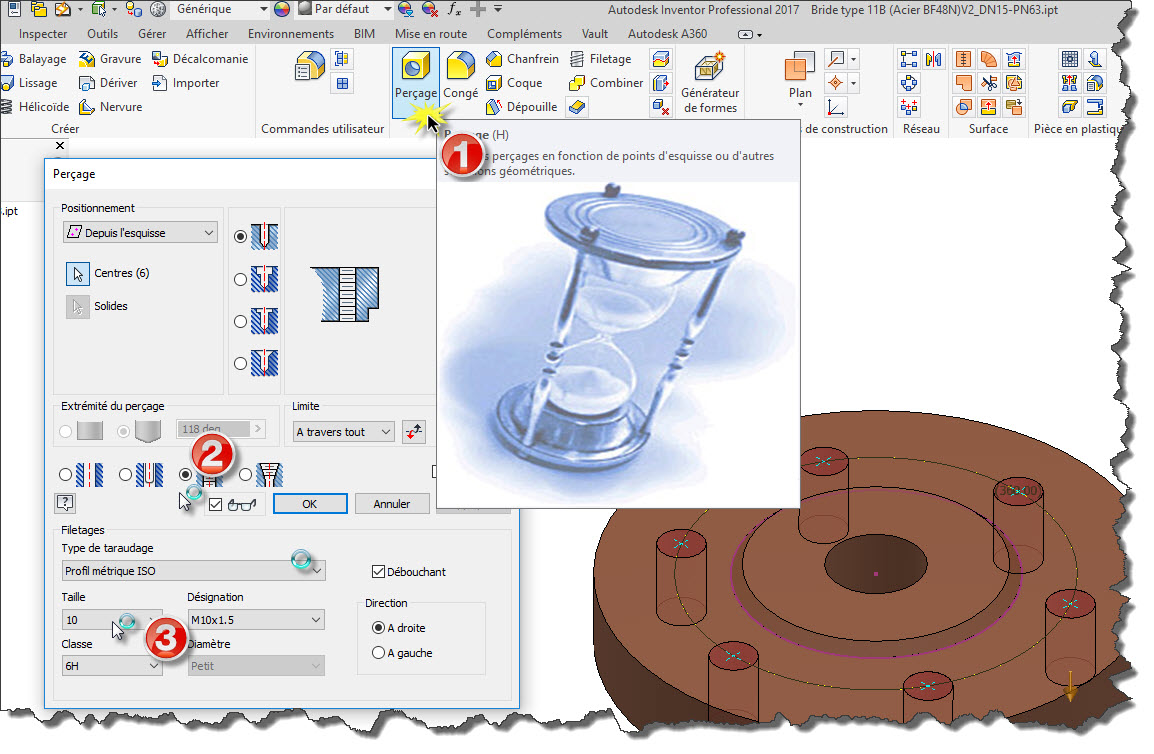1154x754 pixels.
Task: Switch to the Inspecter tab
Action: [43, 34]
